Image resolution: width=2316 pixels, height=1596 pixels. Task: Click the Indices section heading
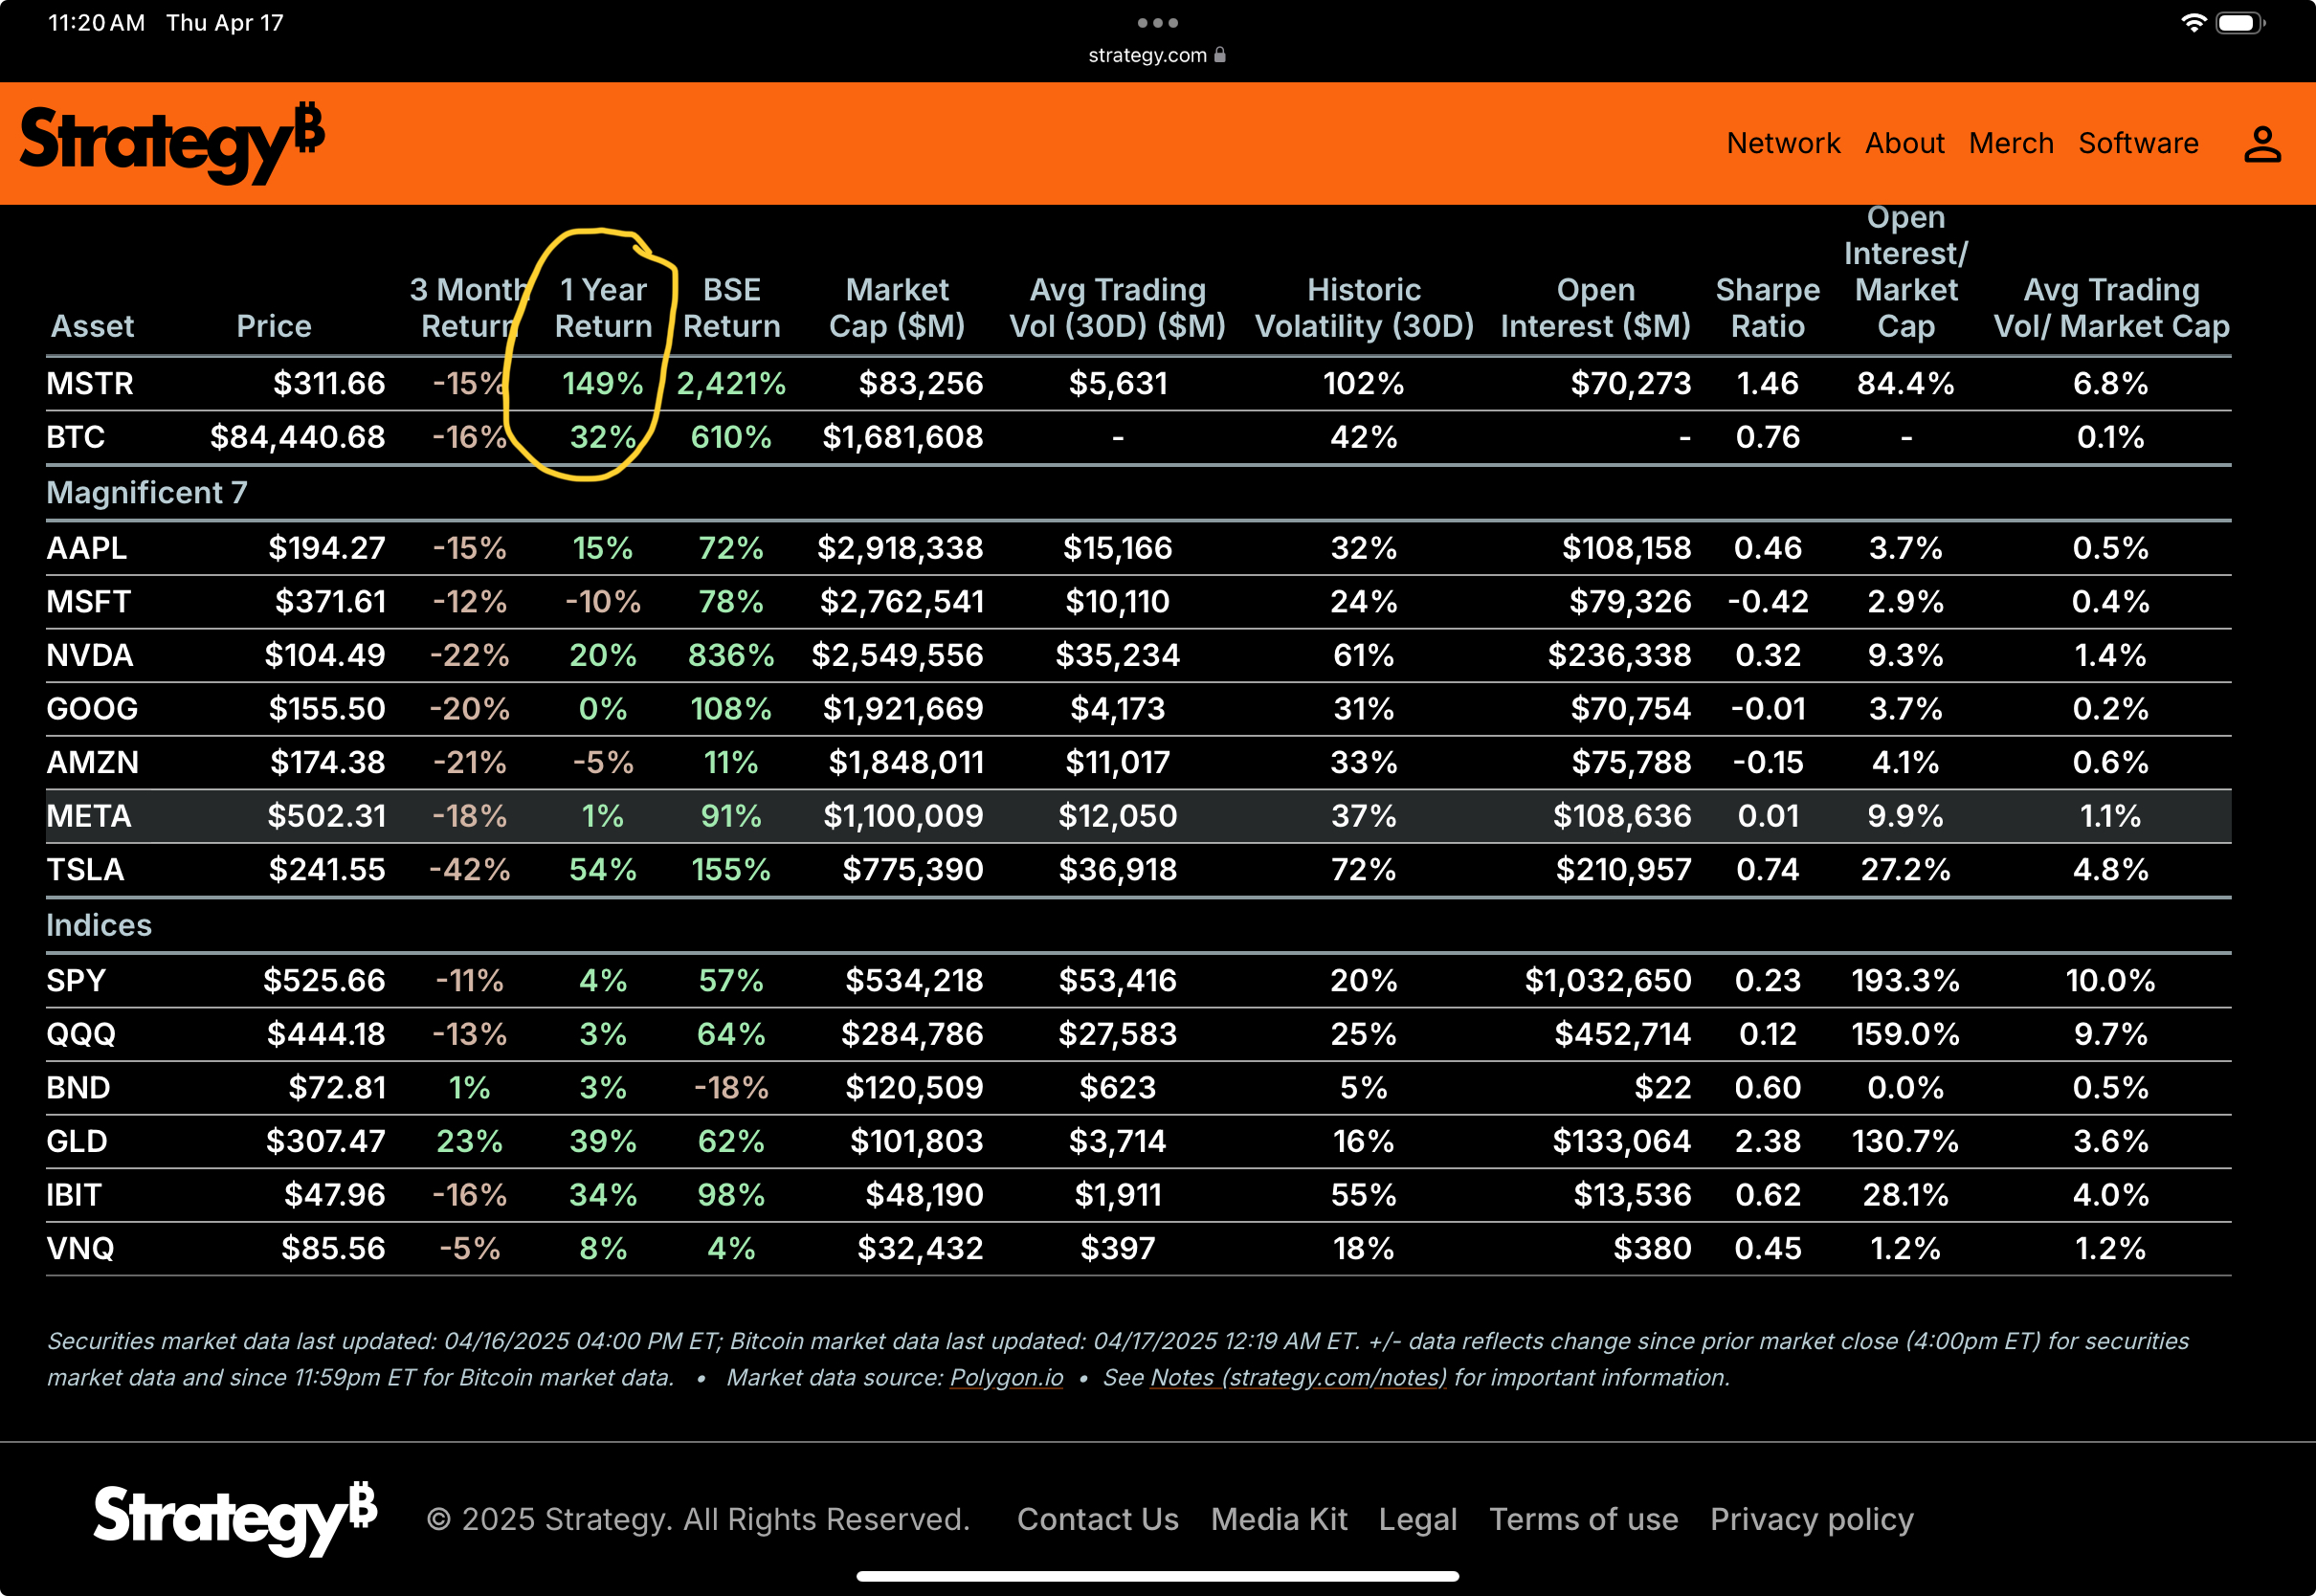click(x=99, y=925)
